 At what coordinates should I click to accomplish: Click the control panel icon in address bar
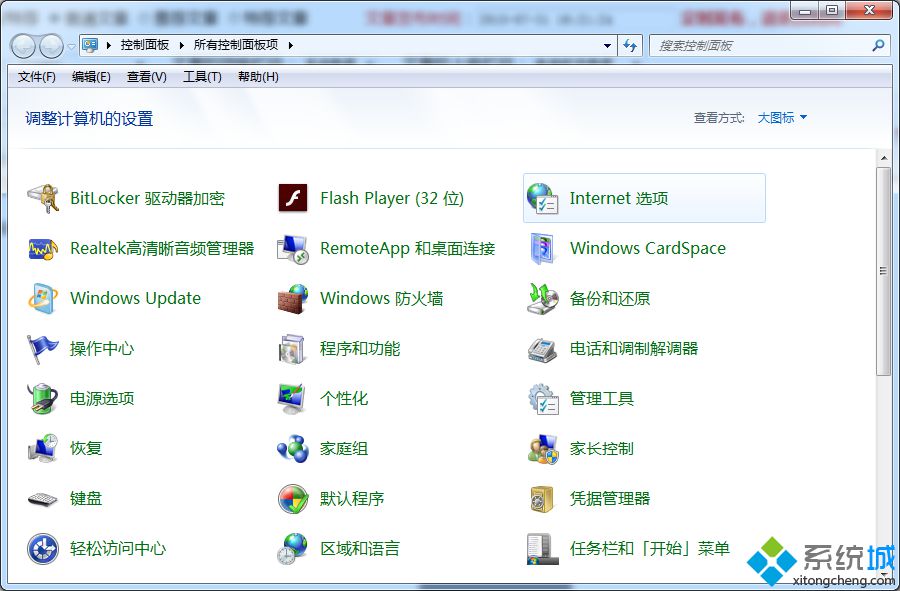[90, 45]
